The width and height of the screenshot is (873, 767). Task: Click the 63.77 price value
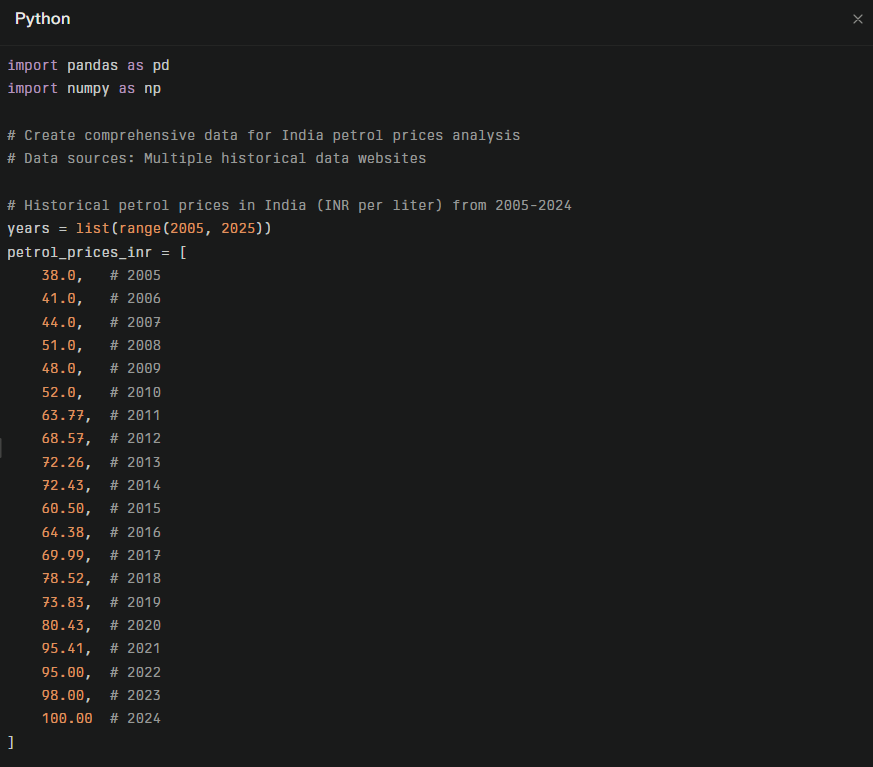click(63, 415)
